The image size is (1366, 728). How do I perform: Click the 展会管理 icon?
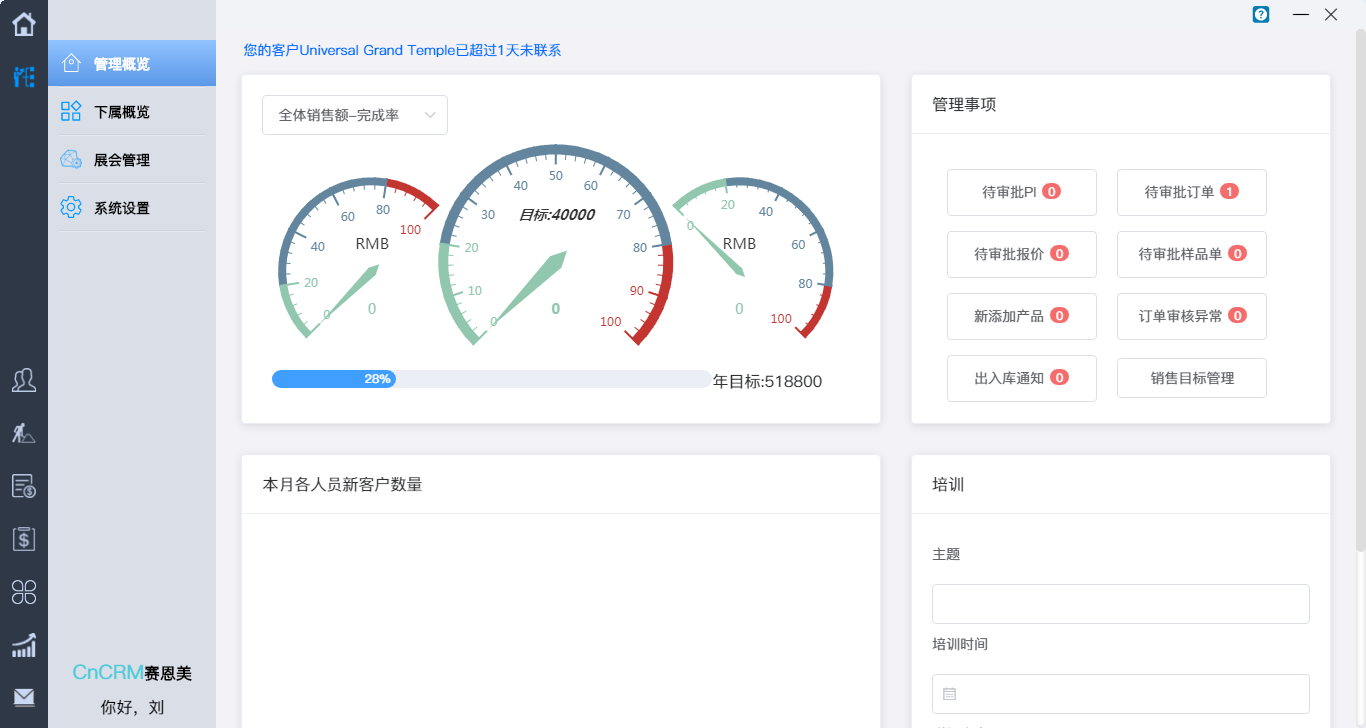71,159
